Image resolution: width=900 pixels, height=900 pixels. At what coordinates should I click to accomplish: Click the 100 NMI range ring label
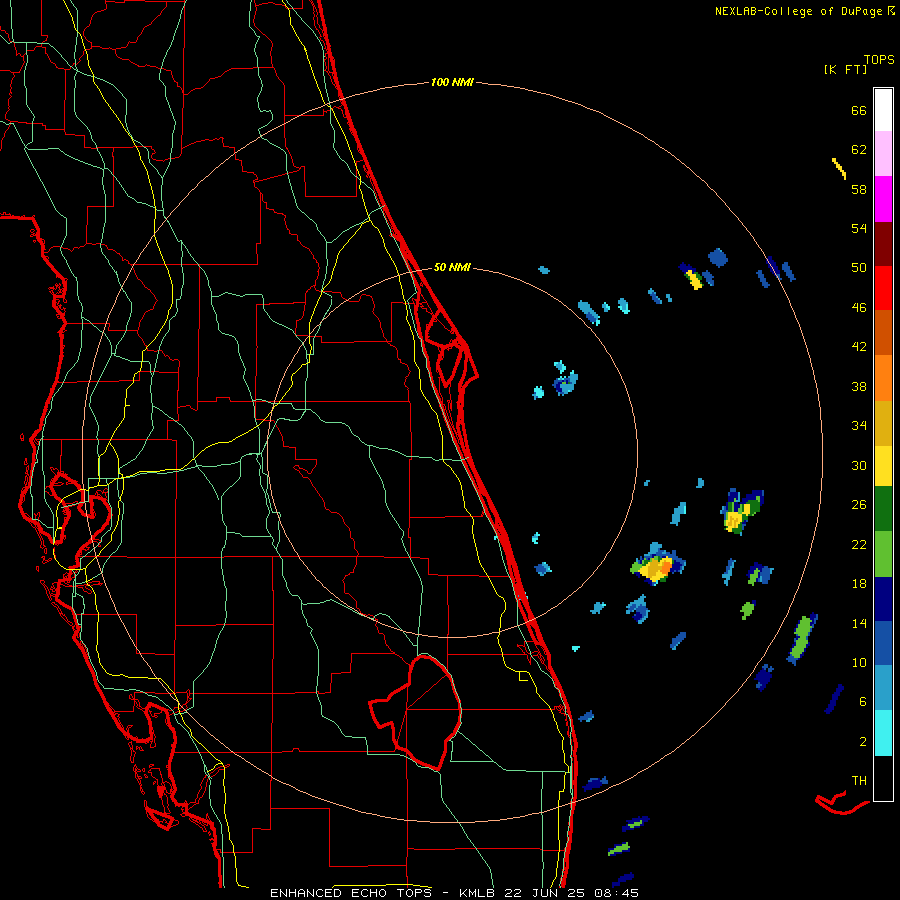click(452, 82)
